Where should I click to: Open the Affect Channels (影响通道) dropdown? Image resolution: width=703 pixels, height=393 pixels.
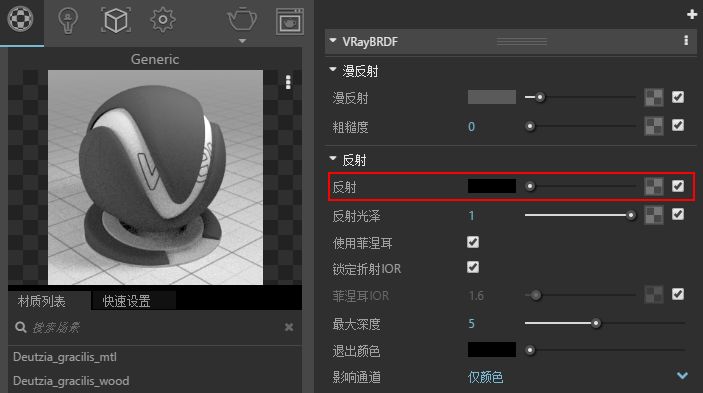point(682,376)
